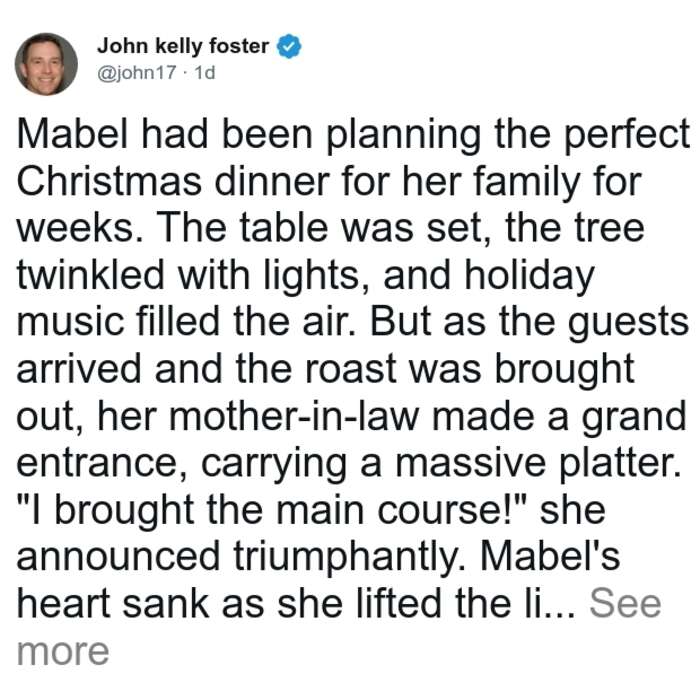Click the word heart on the final text line
The height and width of the screenshot is (700, 700).
click(63, 603)
